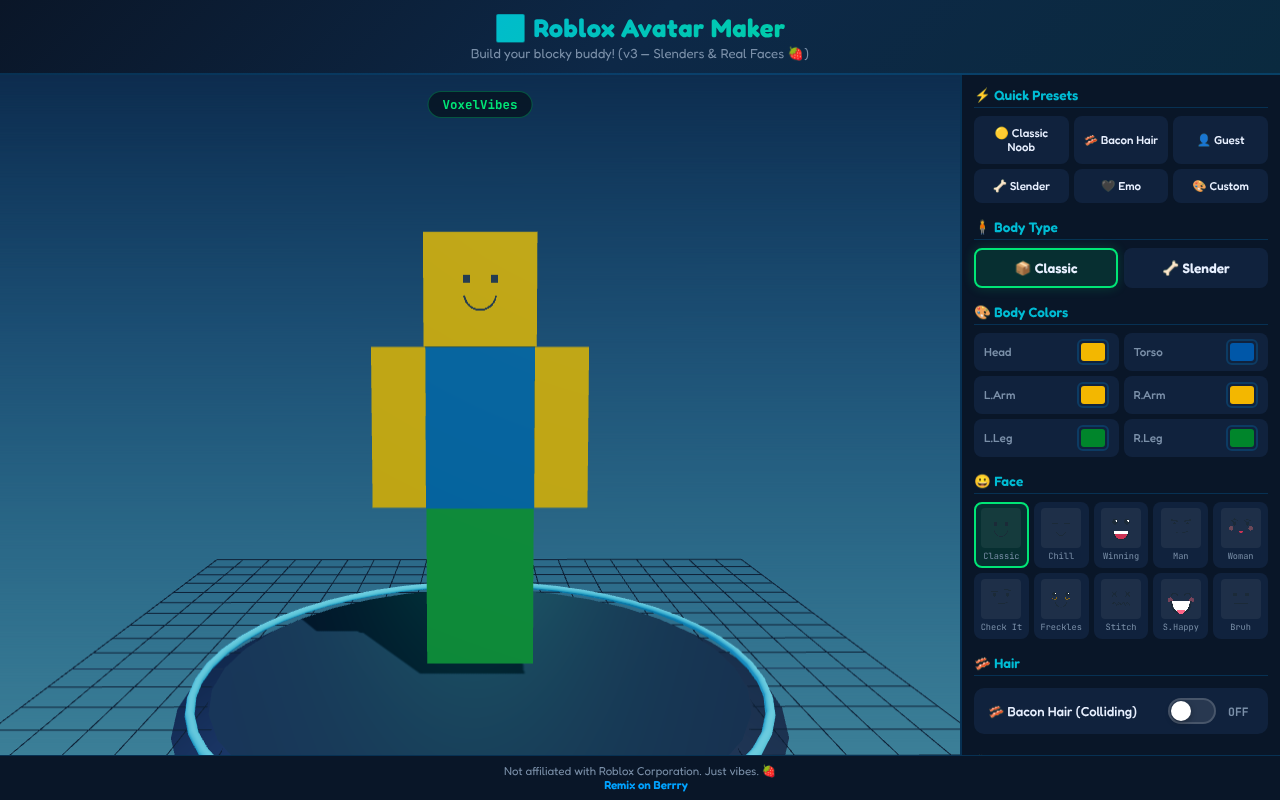This screenshot has width=1280, height=800.
Task: Select the Bruh face option
Action: [1240, 605]
